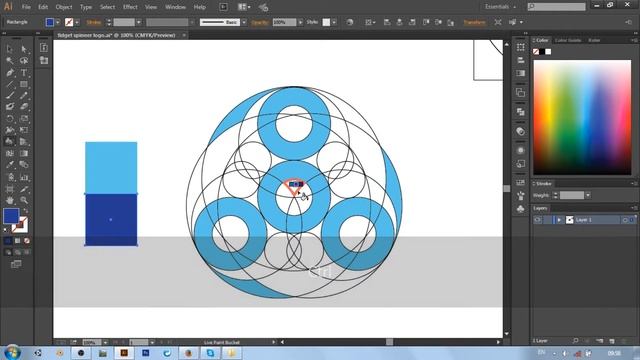Enable Draw Normal mode
Viewport: 640px width, 360px height.
pyautogui.click(x=8, y=252)
